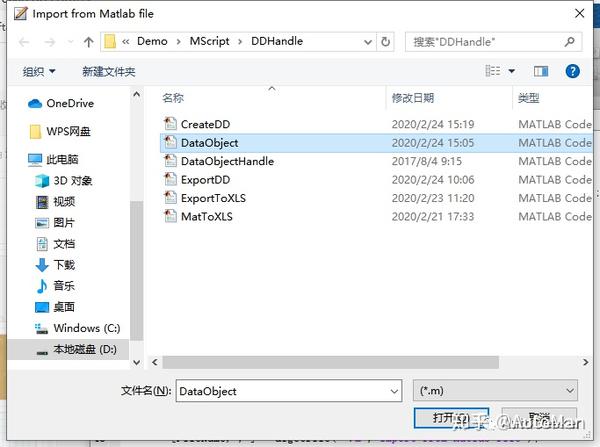Select the OneDrive cloud icon
Viewport: 600px width, 447px height.
35,103
